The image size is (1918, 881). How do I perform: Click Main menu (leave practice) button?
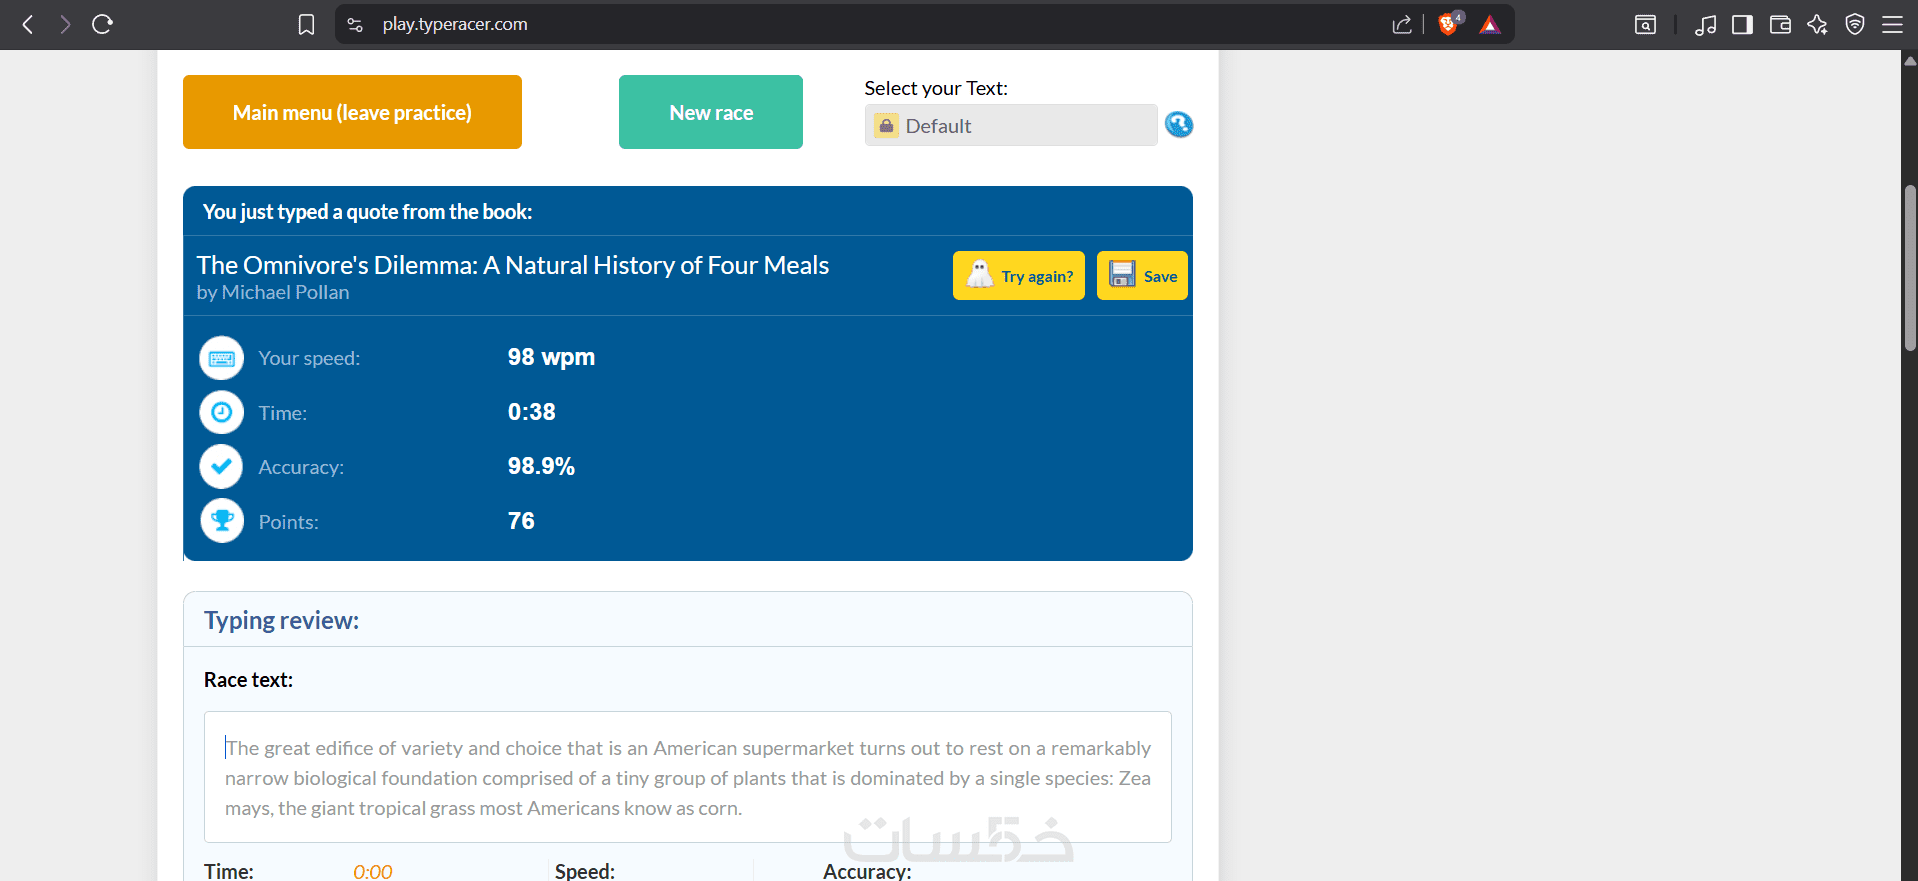click(352, 112)
